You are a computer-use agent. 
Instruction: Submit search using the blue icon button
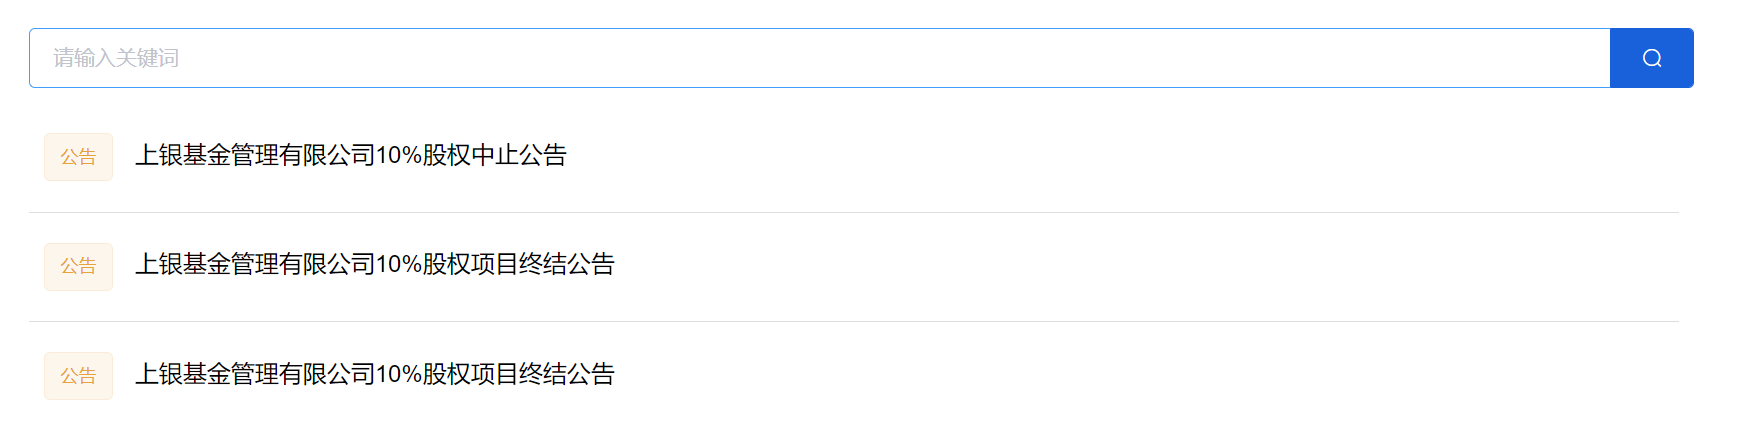coord(1651,58)
